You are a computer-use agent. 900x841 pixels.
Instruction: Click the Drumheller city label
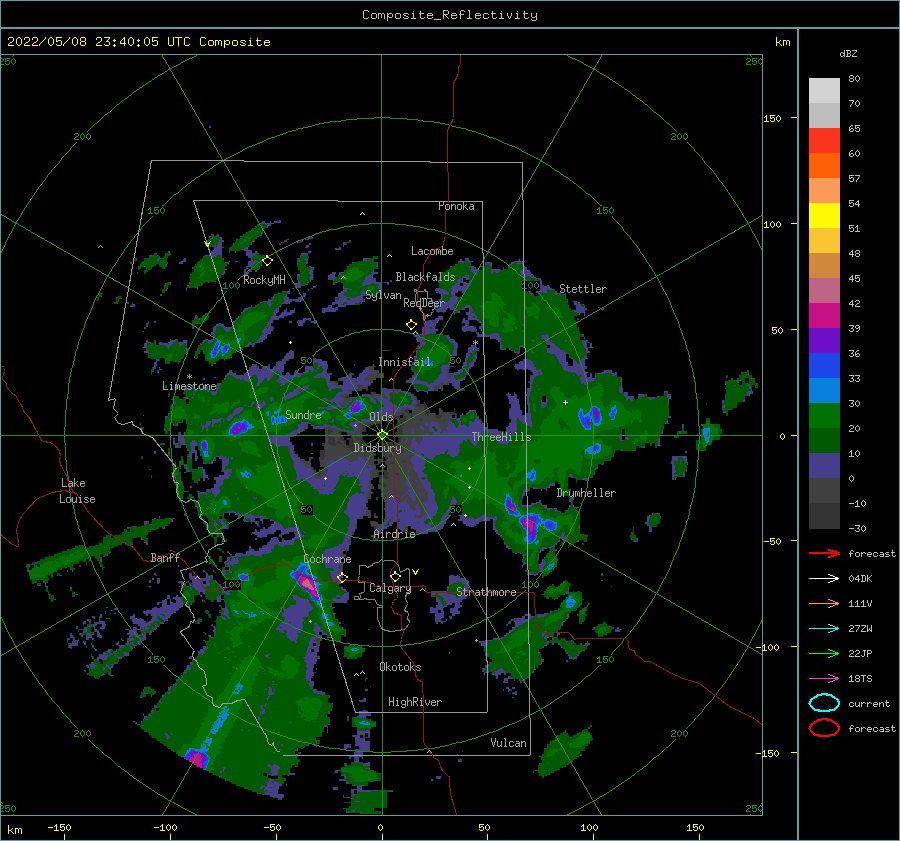586,493
